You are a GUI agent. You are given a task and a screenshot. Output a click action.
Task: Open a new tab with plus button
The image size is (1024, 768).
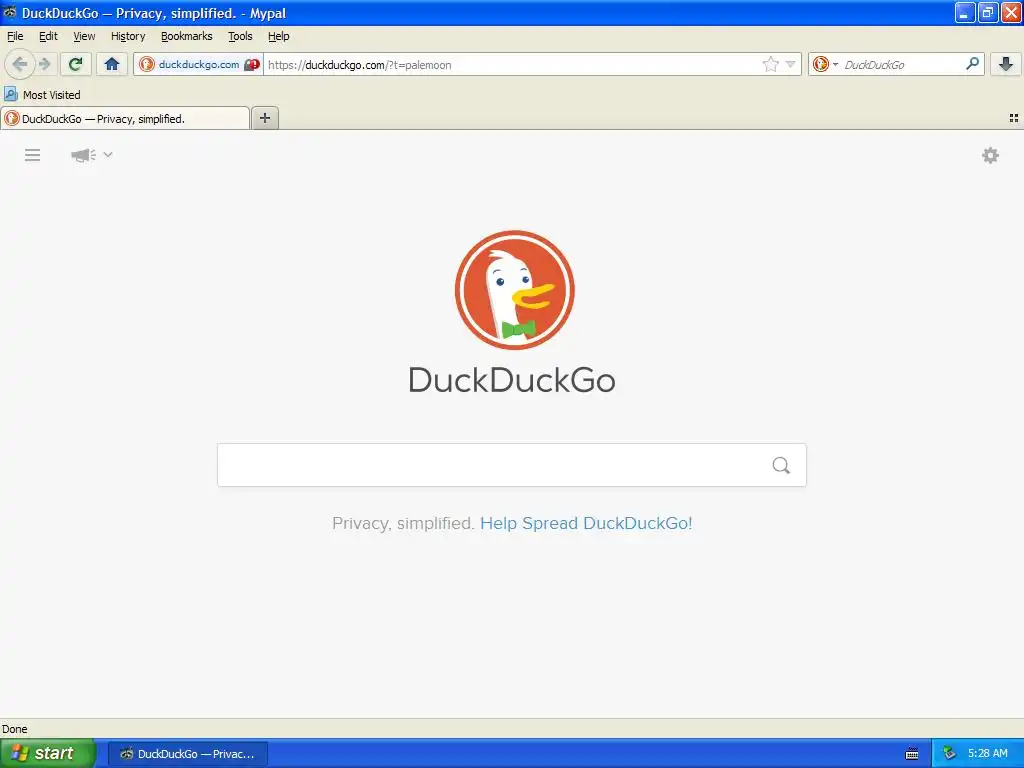click(264, 118)
